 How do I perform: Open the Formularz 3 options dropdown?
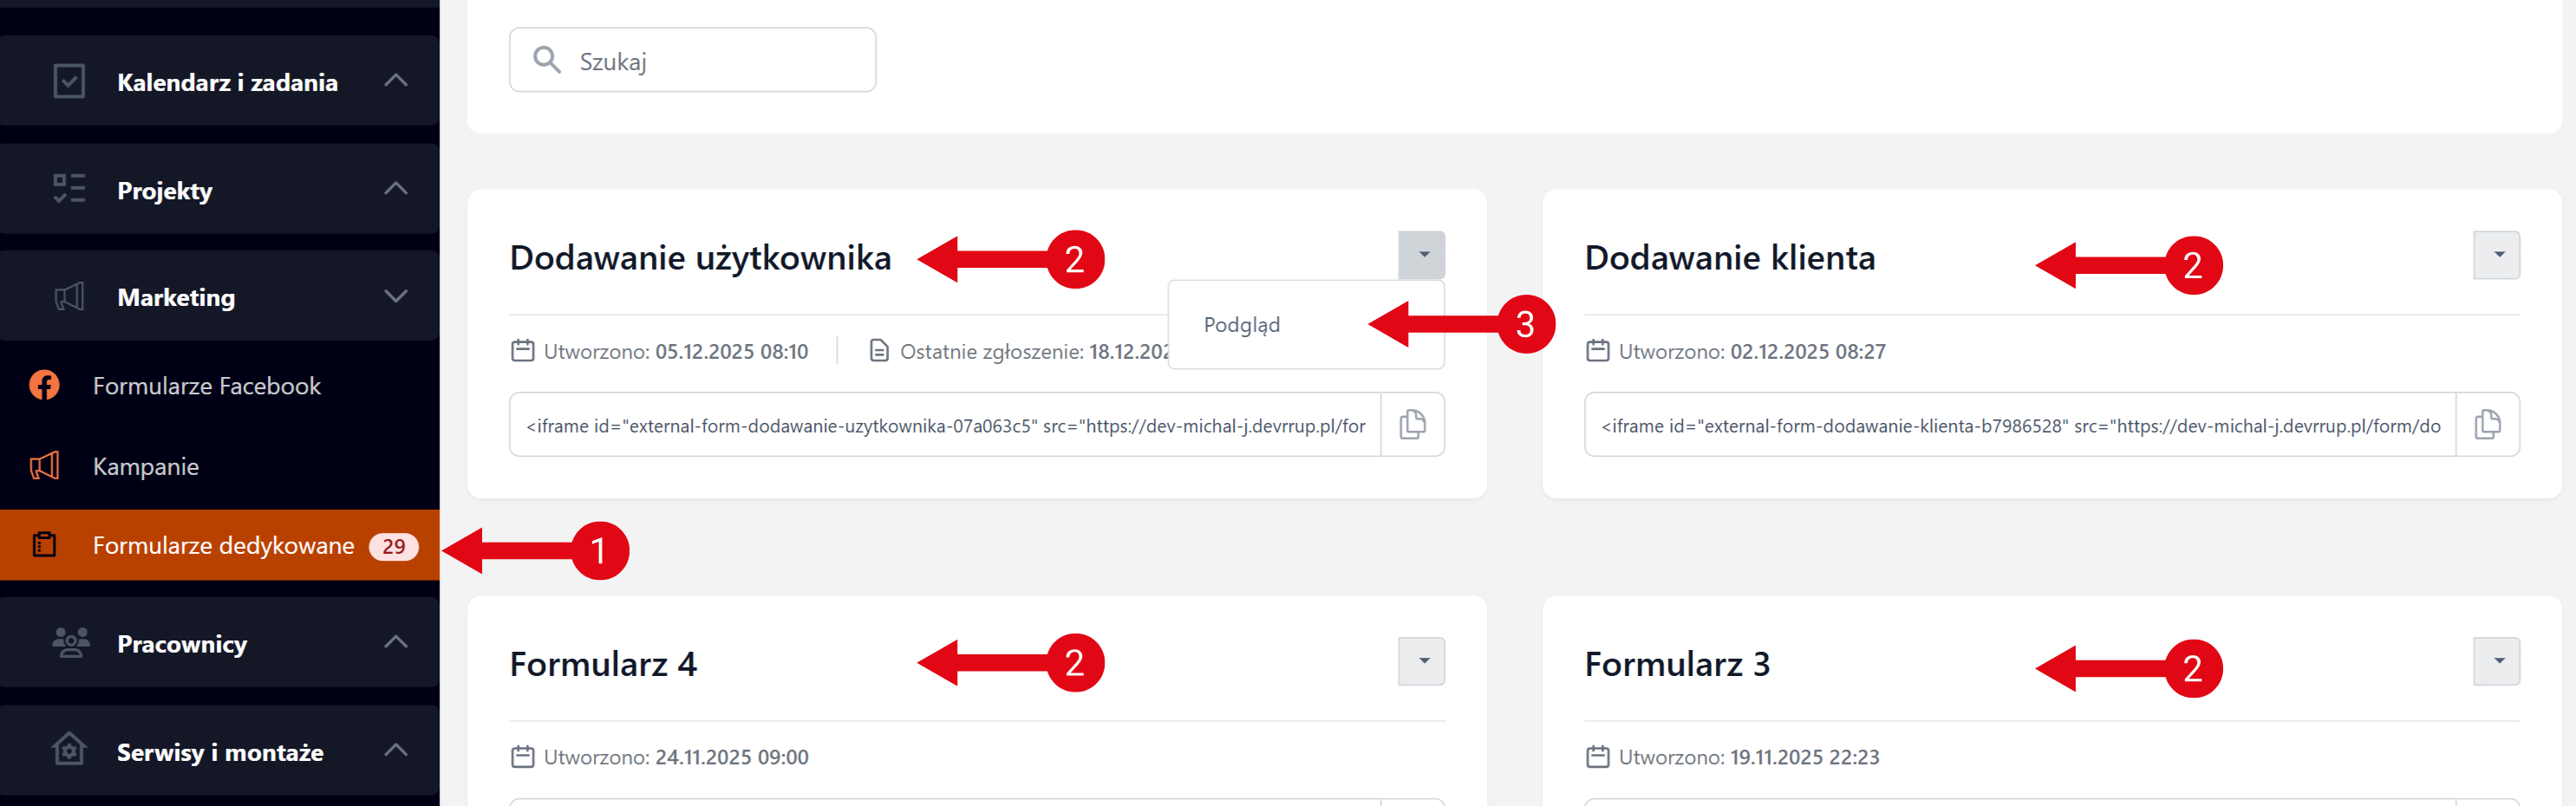tap(2496, 661)
